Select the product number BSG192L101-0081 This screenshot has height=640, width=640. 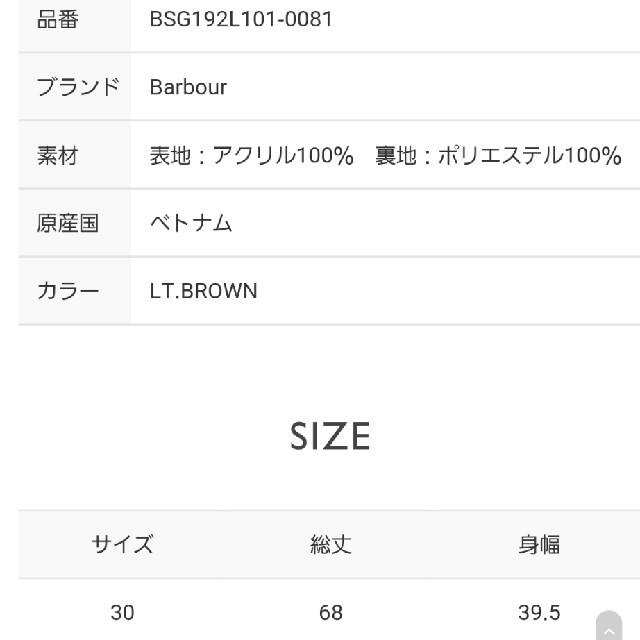click(241, 19)
